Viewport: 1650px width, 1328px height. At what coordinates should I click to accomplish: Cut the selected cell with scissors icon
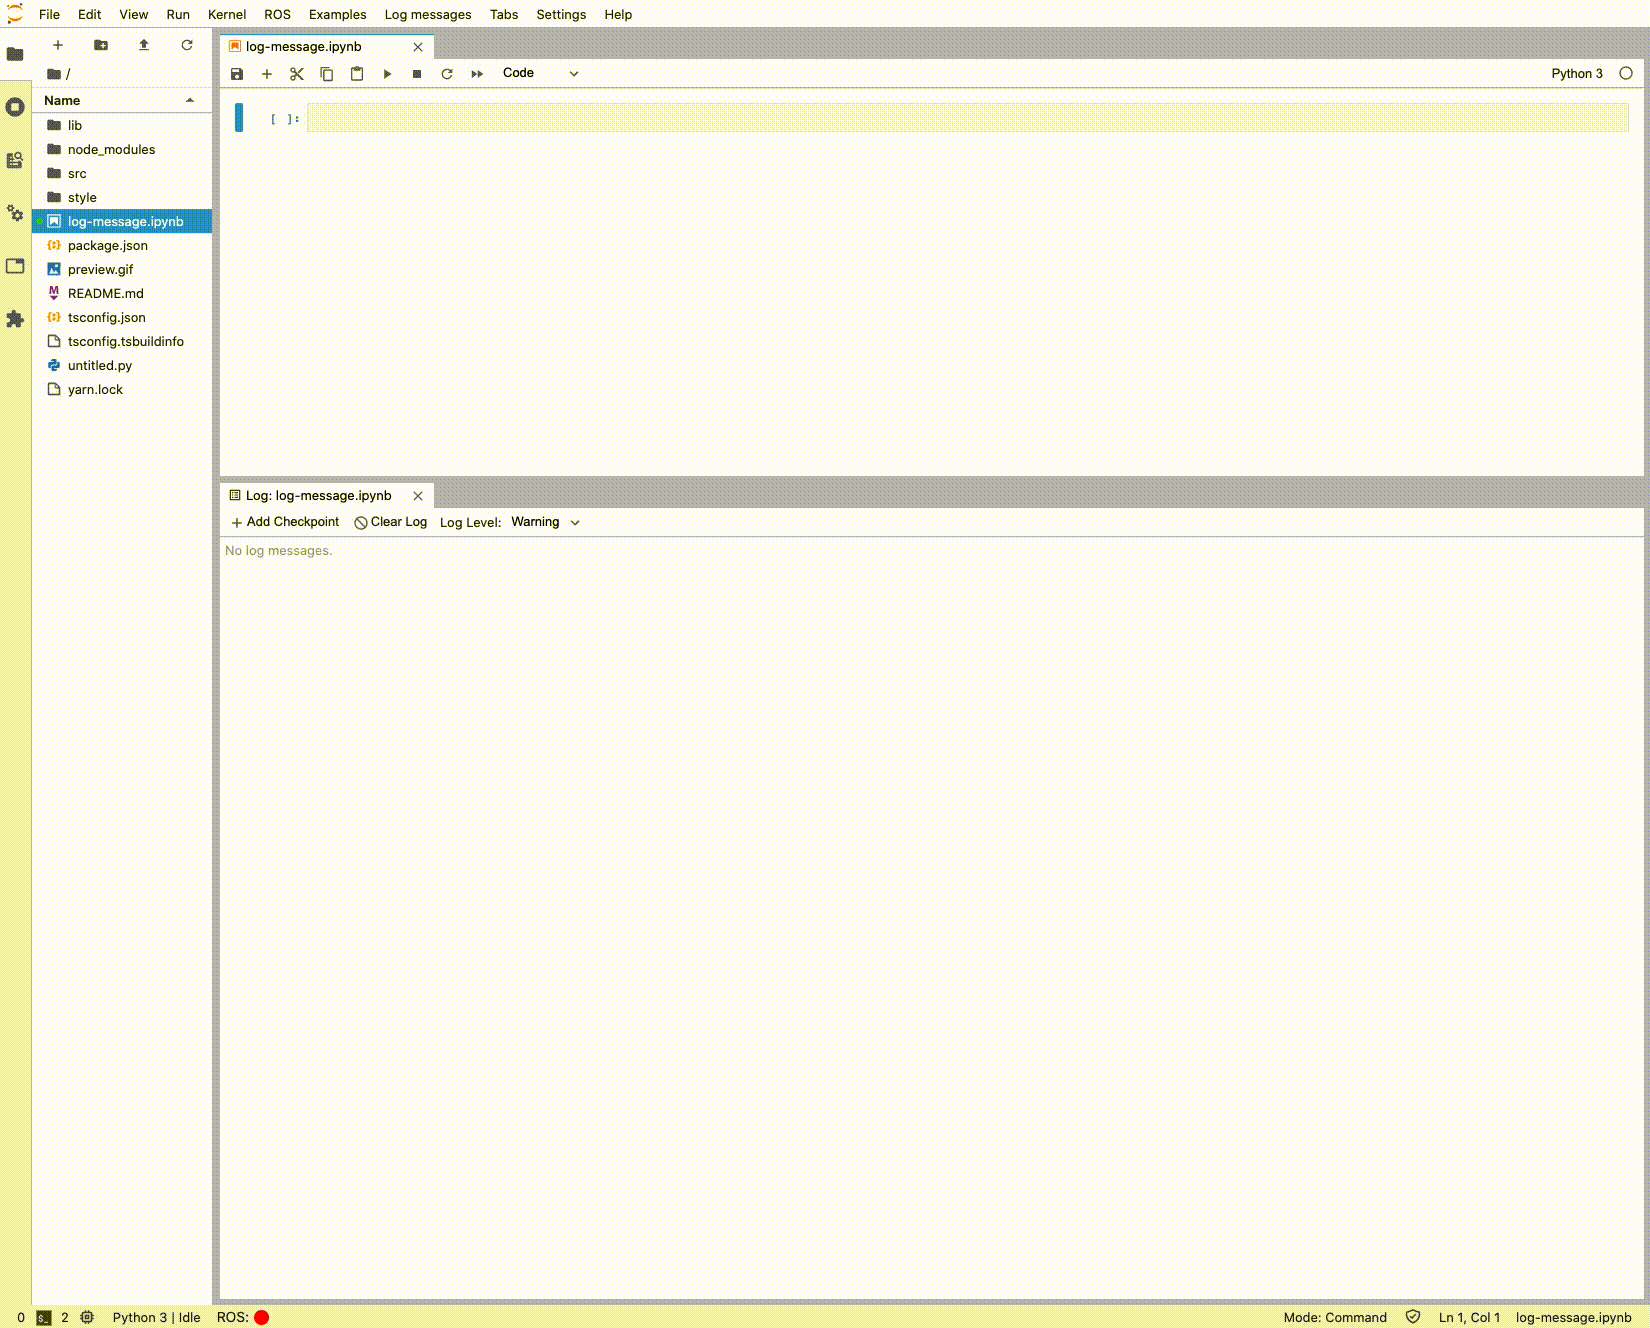coord(297,74)
